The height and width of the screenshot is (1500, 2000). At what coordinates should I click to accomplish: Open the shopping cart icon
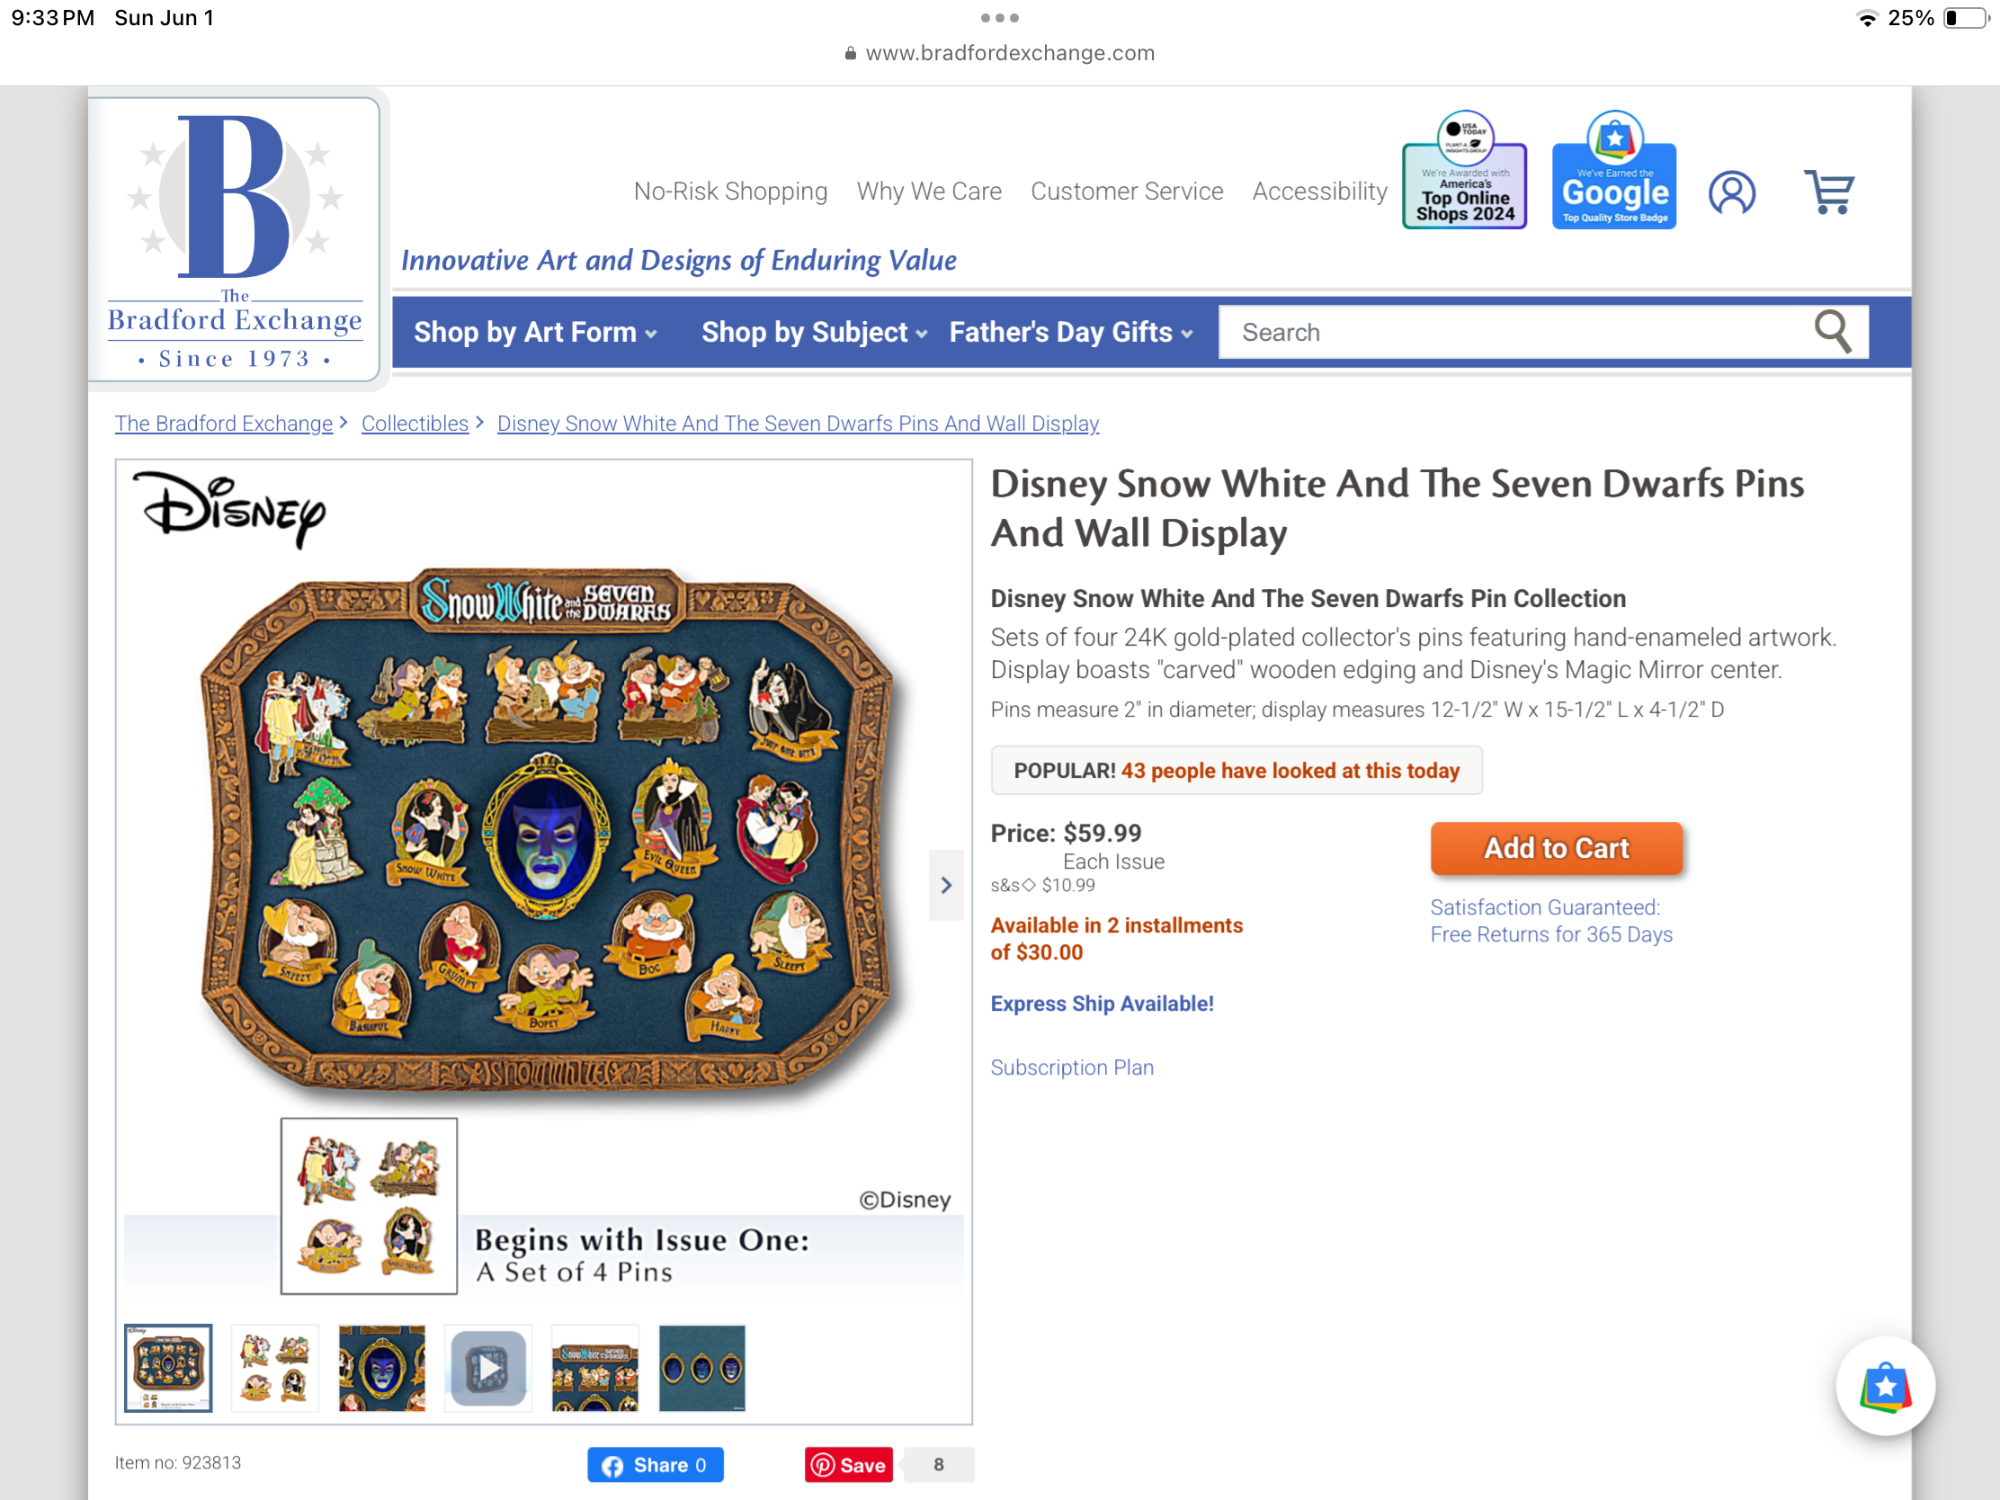pos(1829,191)
